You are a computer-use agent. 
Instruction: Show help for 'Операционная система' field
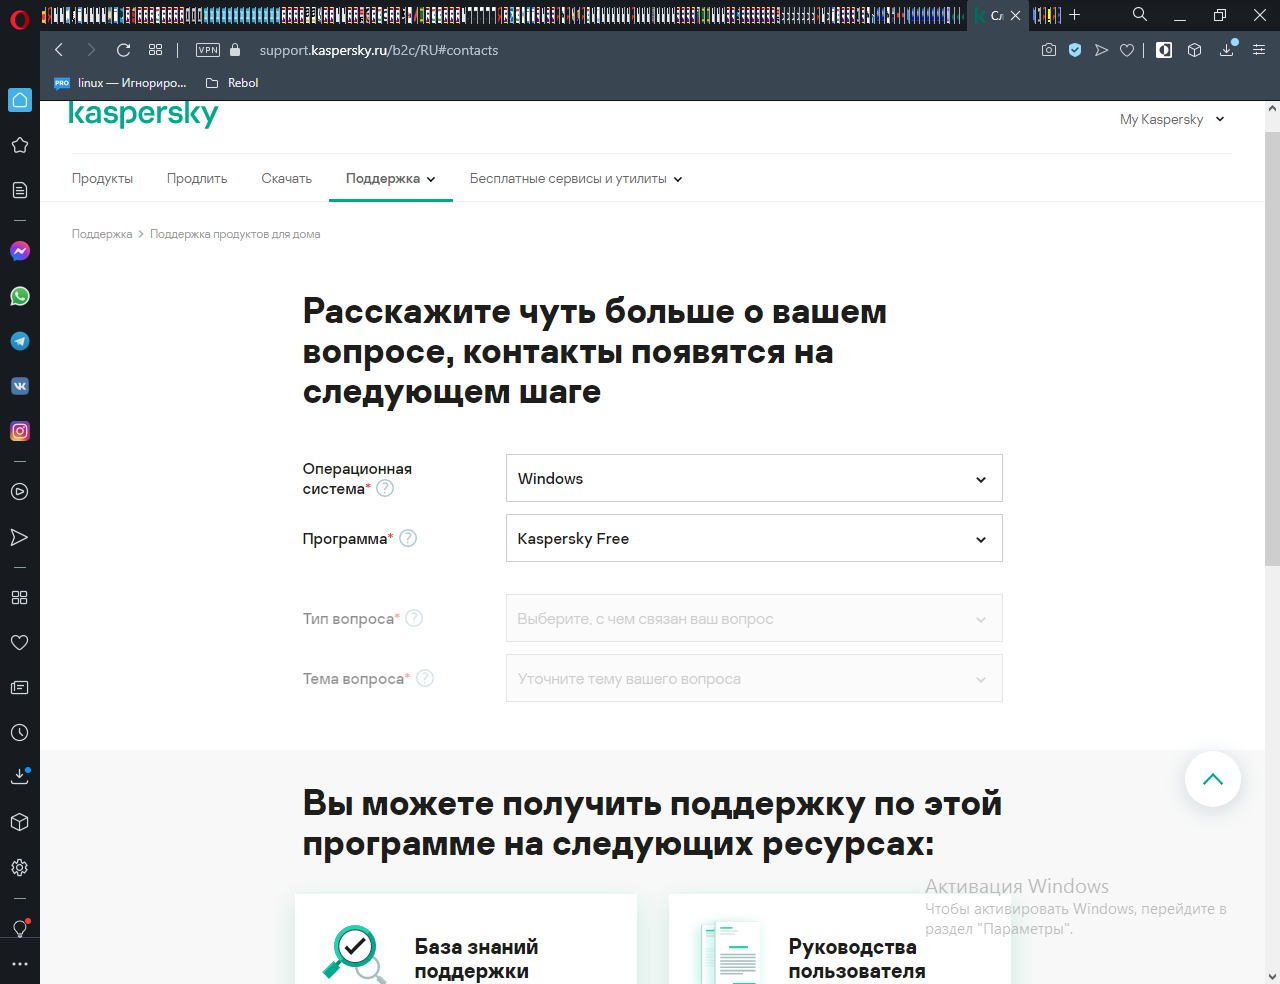click(385, 488)
